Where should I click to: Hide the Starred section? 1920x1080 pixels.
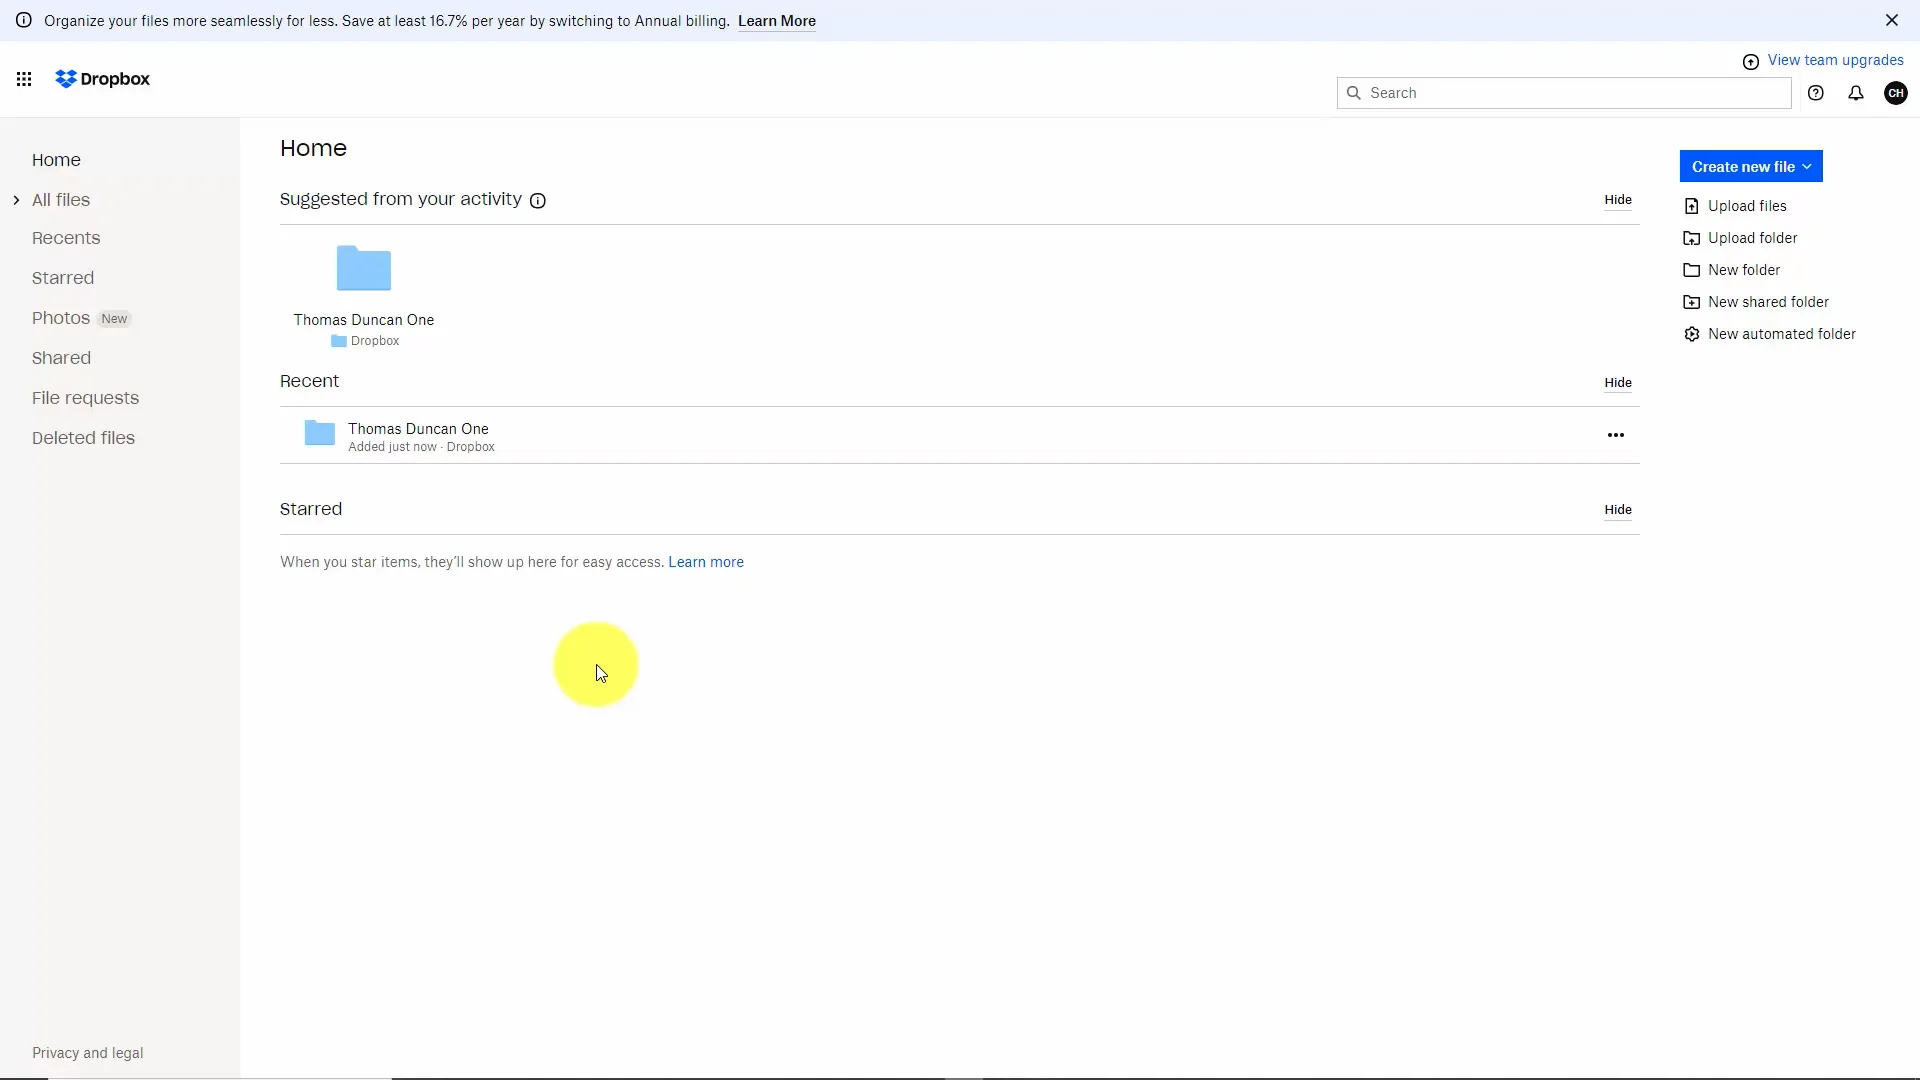click(1618, 510)
